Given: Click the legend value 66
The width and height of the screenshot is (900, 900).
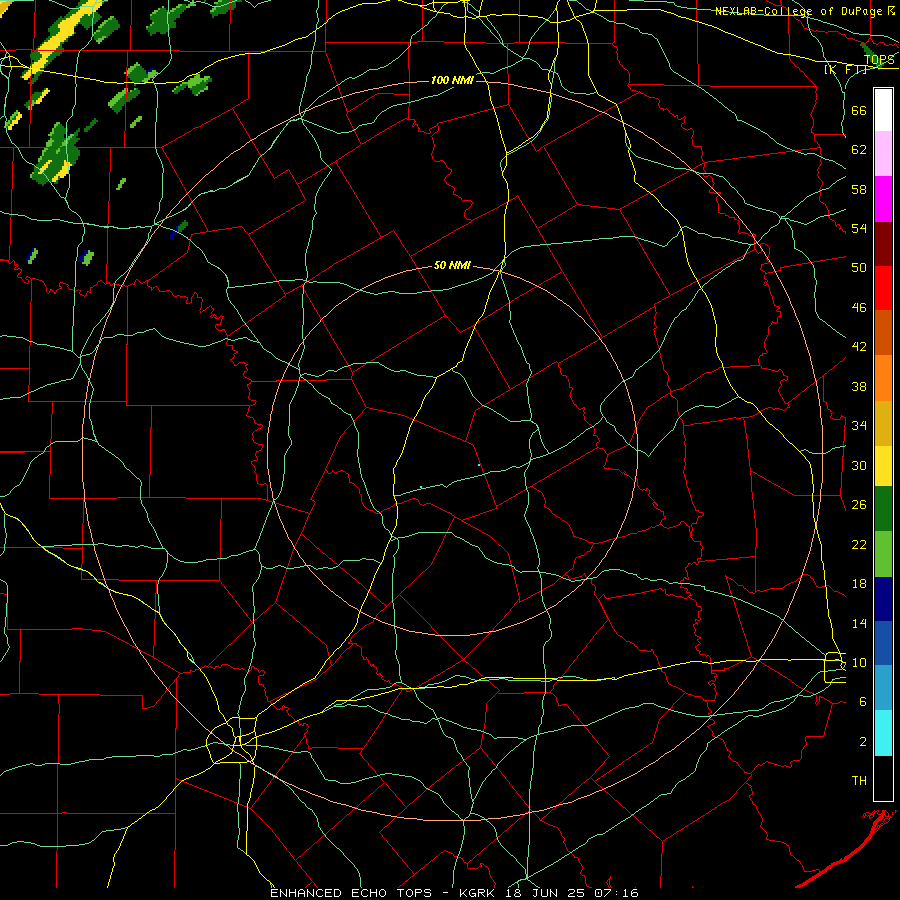Looking at the screenshot, I should click(859, 110).
